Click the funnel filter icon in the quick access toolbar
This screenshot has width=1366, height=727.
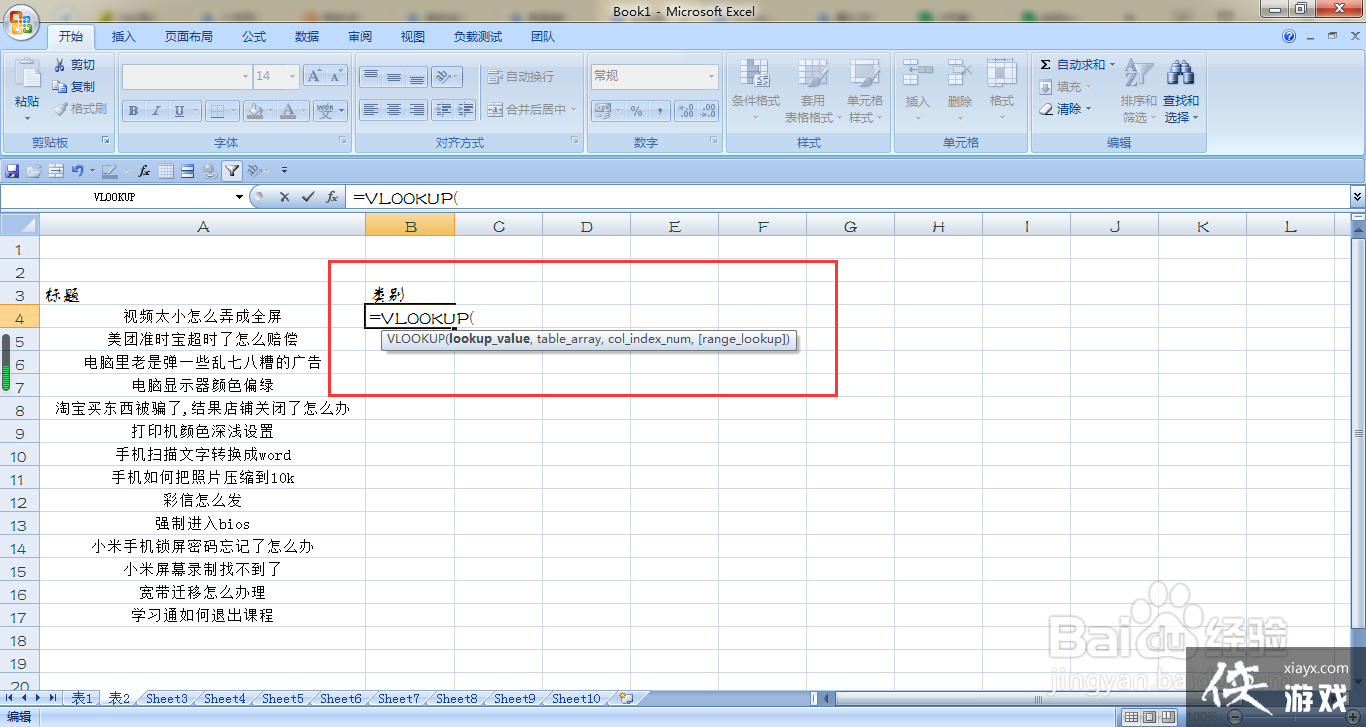[231, 171]
